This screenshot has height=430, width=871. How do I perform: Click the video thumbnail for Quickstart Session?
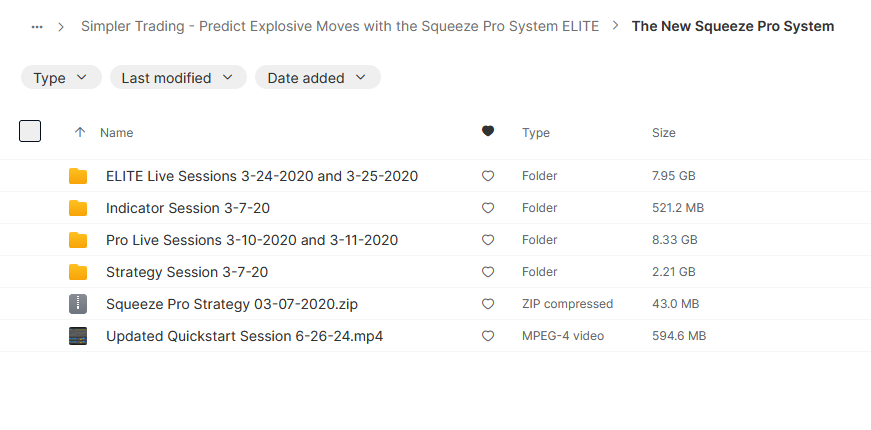point(78,336)
